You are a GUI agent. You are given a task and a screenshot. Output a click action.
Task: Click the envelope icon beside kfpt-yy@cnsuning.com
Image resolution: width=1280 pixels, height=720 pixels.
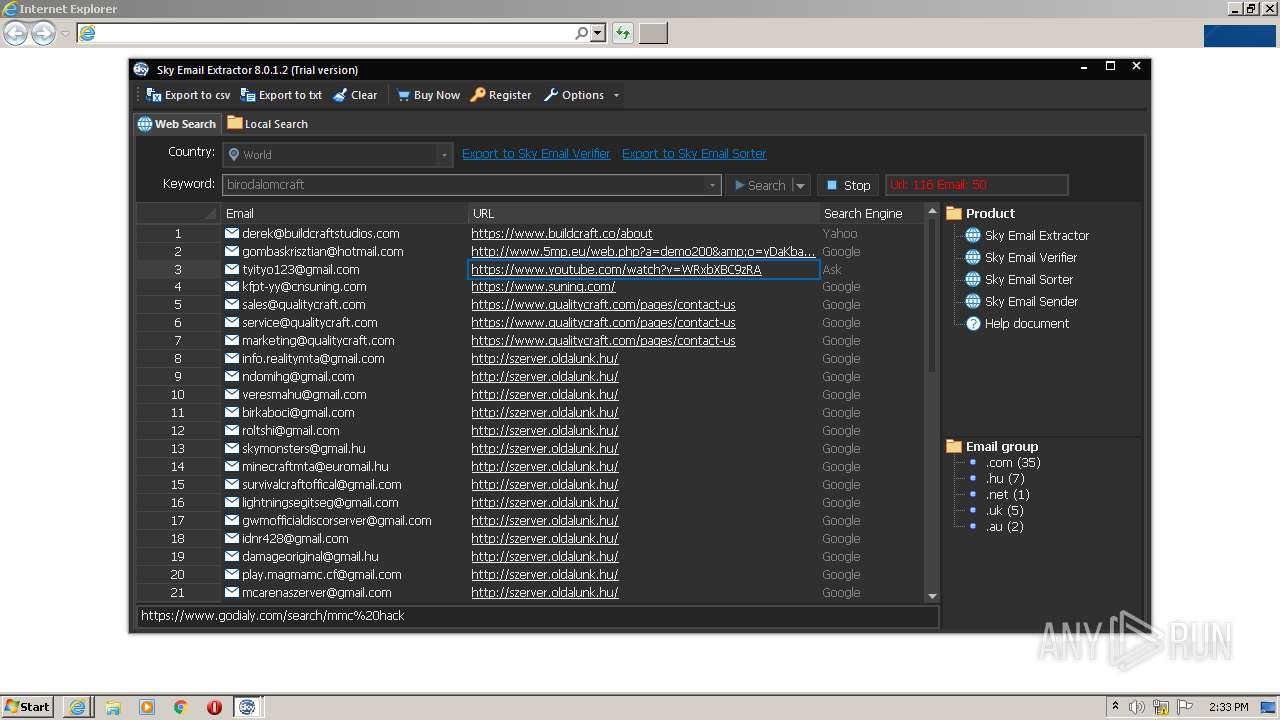tap(232, 286)
